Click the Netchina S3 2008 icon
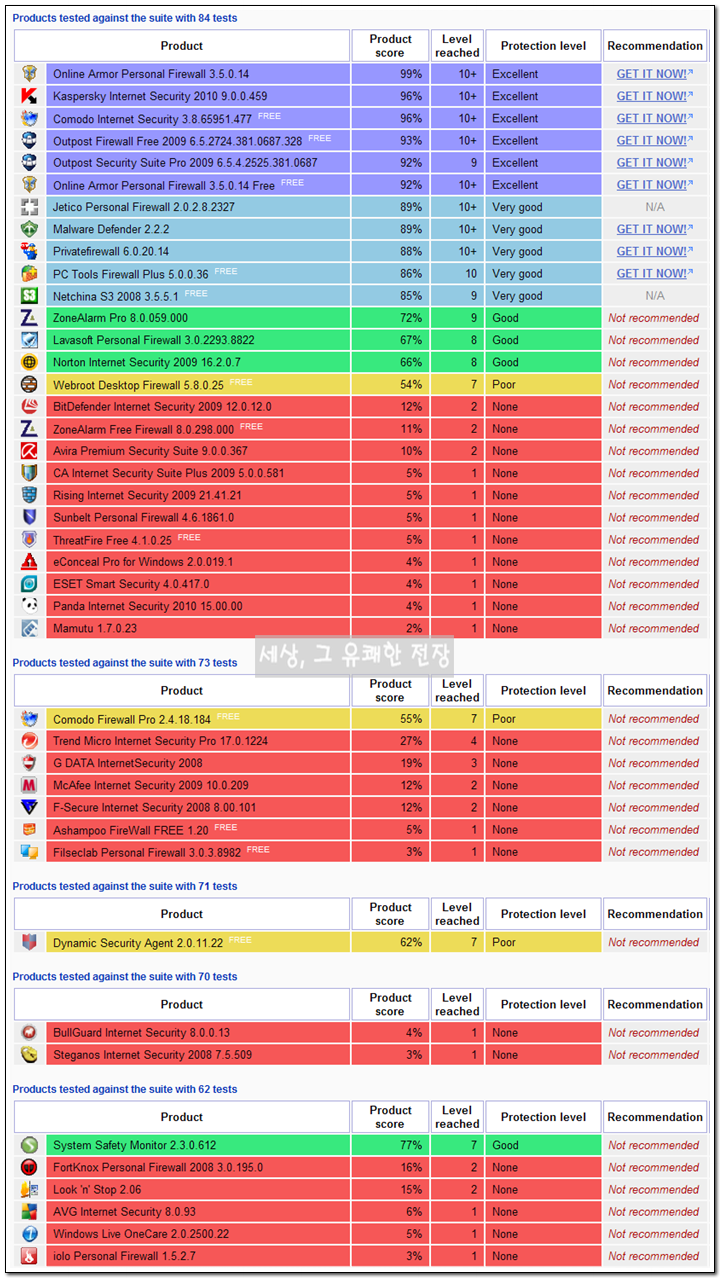The image size is (720, 1278). click(30, 296)
